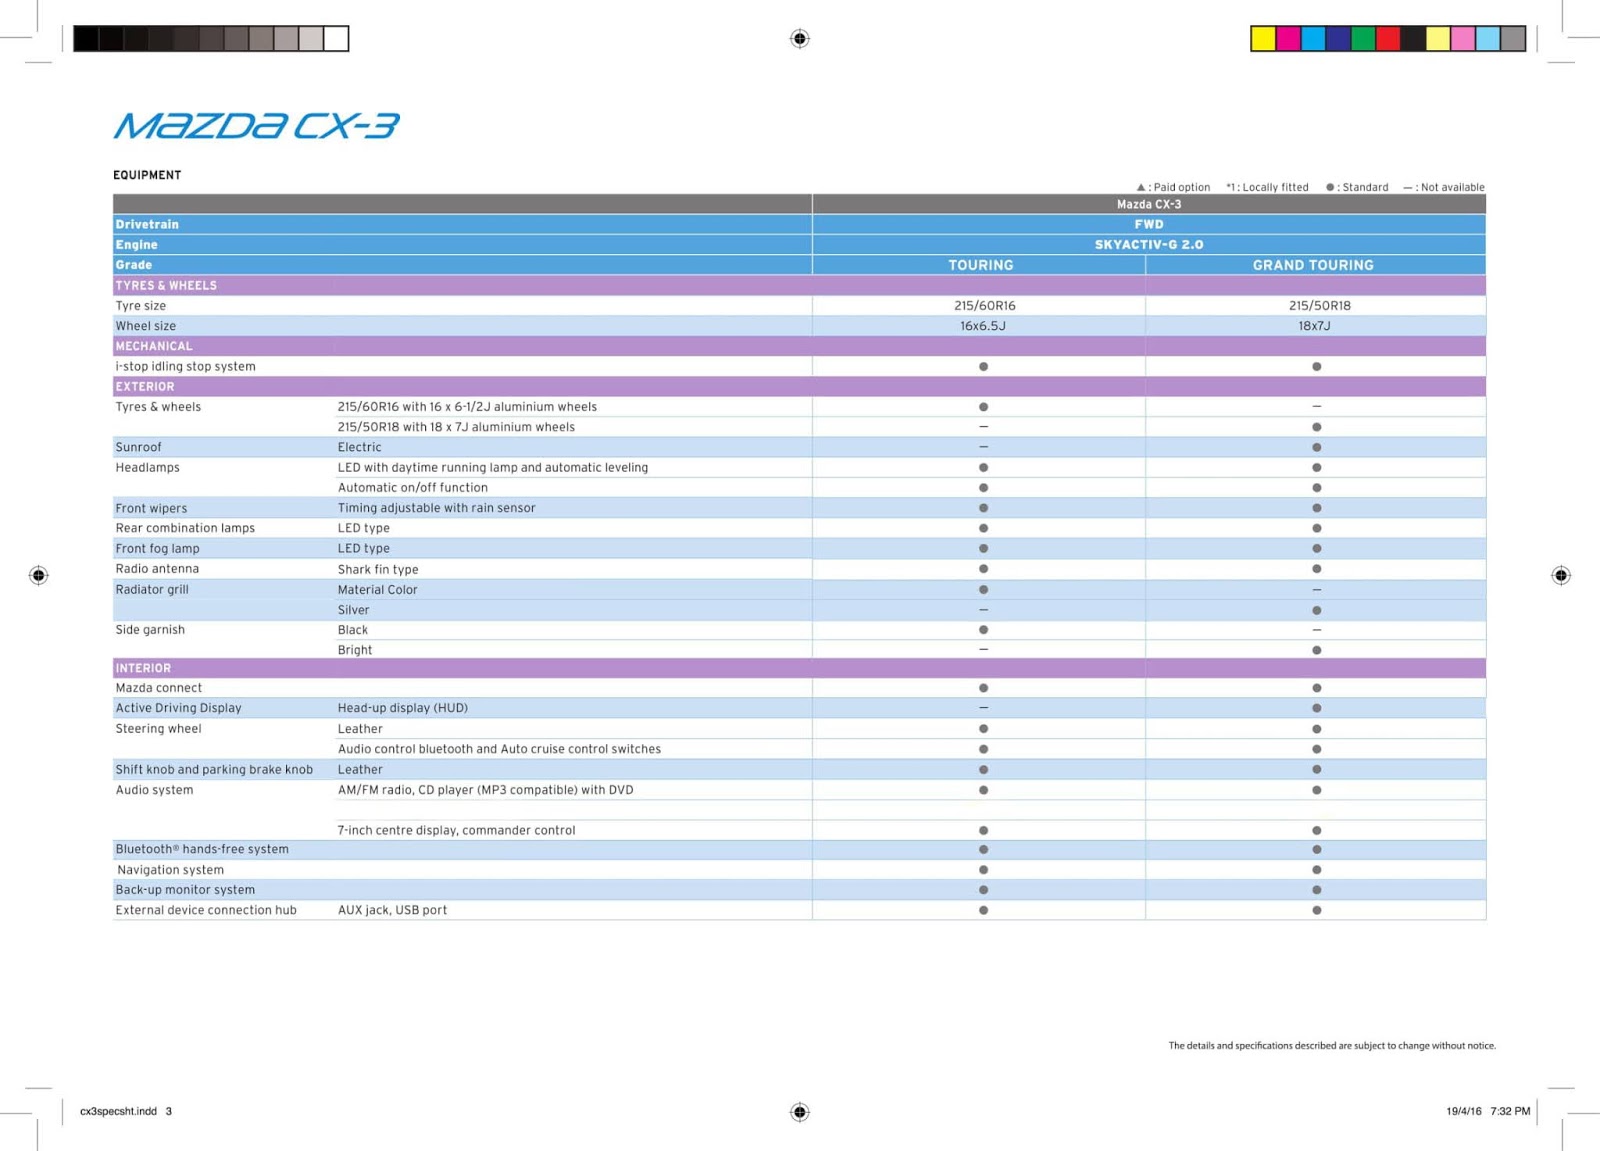
Task: Click 'Shift knob and parking brake knob' label
Action: [214, 770]
